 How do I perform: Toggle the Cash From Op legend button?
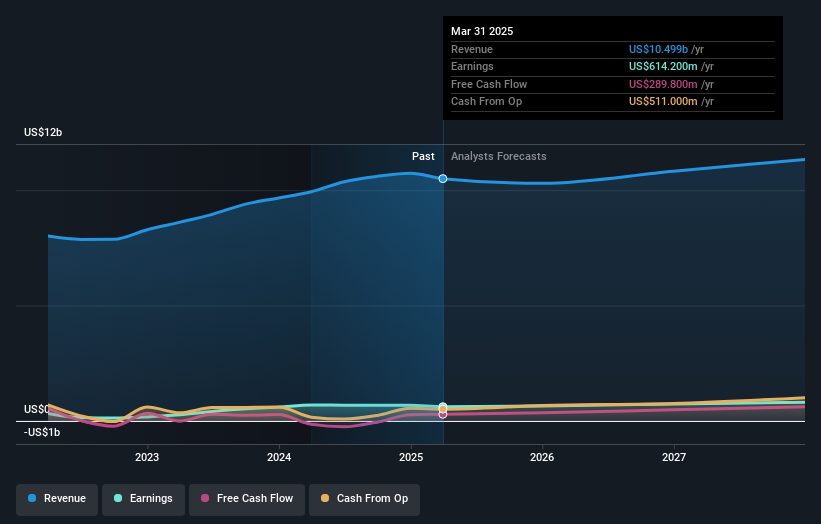pyautogui.click(x=364, y=498)
